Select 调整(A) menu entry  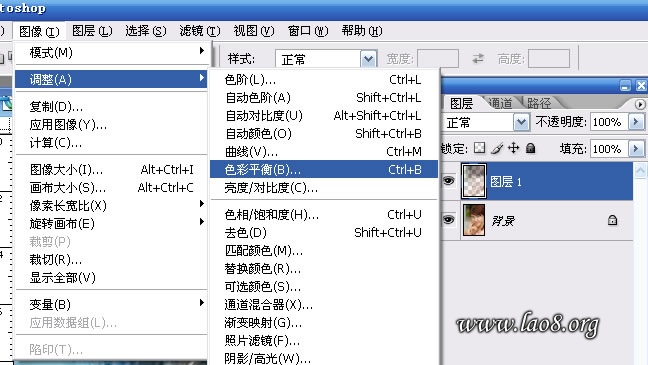coord(111,79)
